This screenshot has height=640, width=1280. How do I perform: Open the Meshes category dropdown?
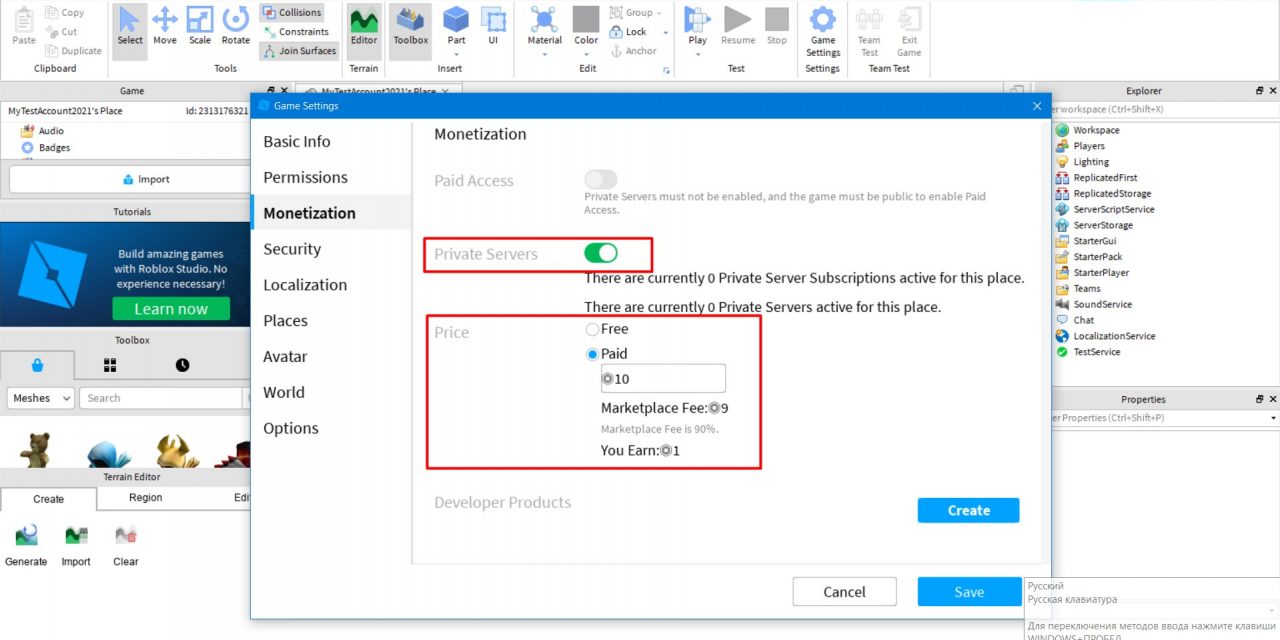click(41, 398)
